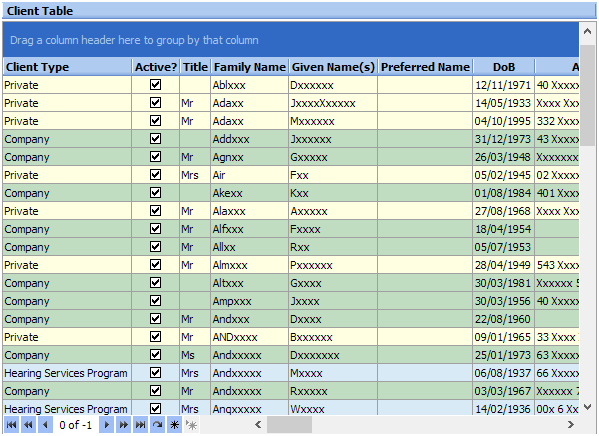Image resolution: width=599 pixels, height=436 pixels.
Task: Toggle Active checkbox for Alfxxx row
Action: [155, 229]
